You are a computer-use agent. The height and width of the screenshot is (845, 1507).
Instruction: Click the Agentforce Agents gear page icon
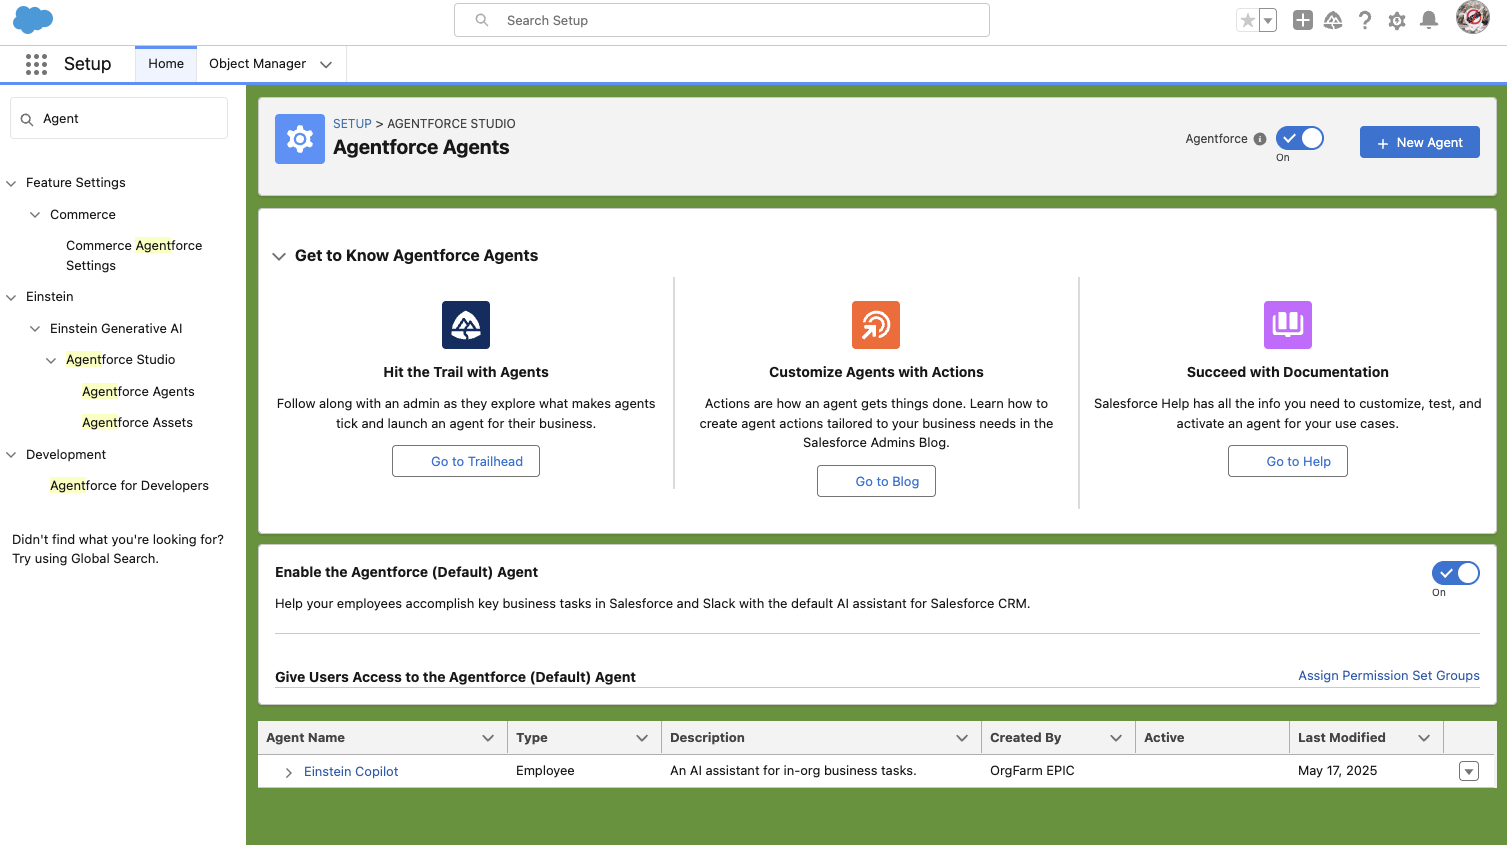[x=300, y=139]
